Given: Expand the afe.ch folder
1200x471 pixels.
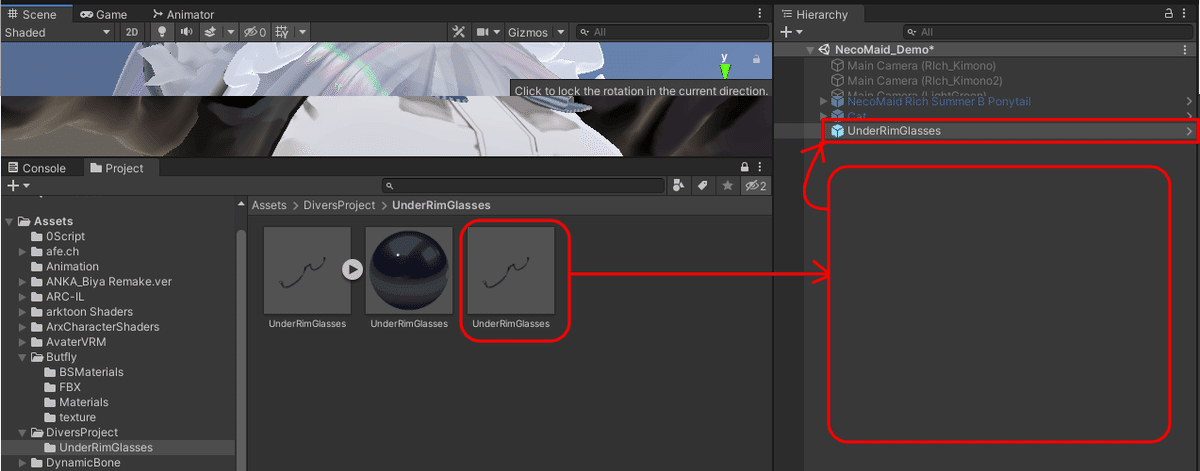Looking at the screenshot, I should [23, 251].
